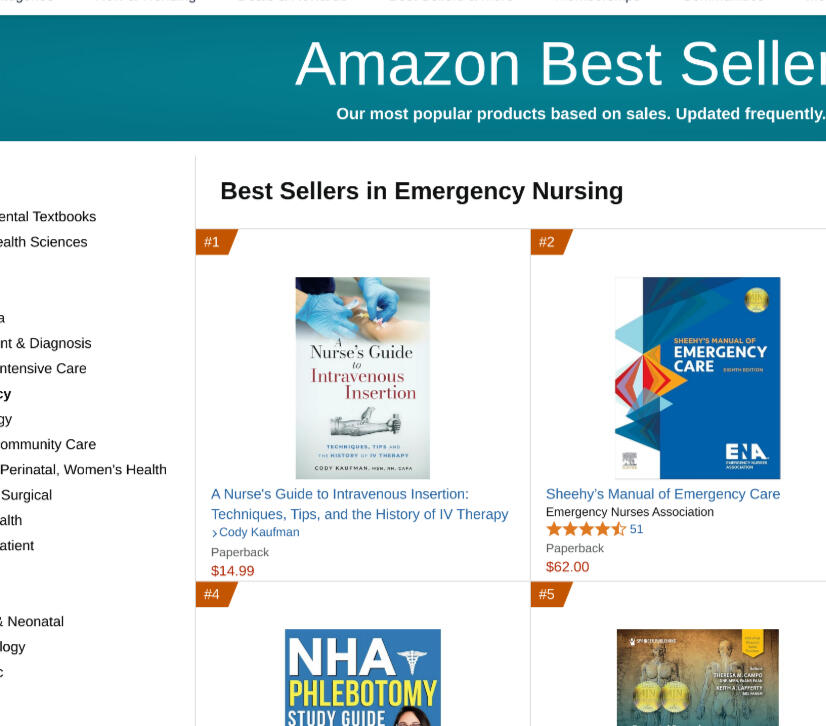Select Perinatal, Women's Health category in sidebar

point(83,470)
